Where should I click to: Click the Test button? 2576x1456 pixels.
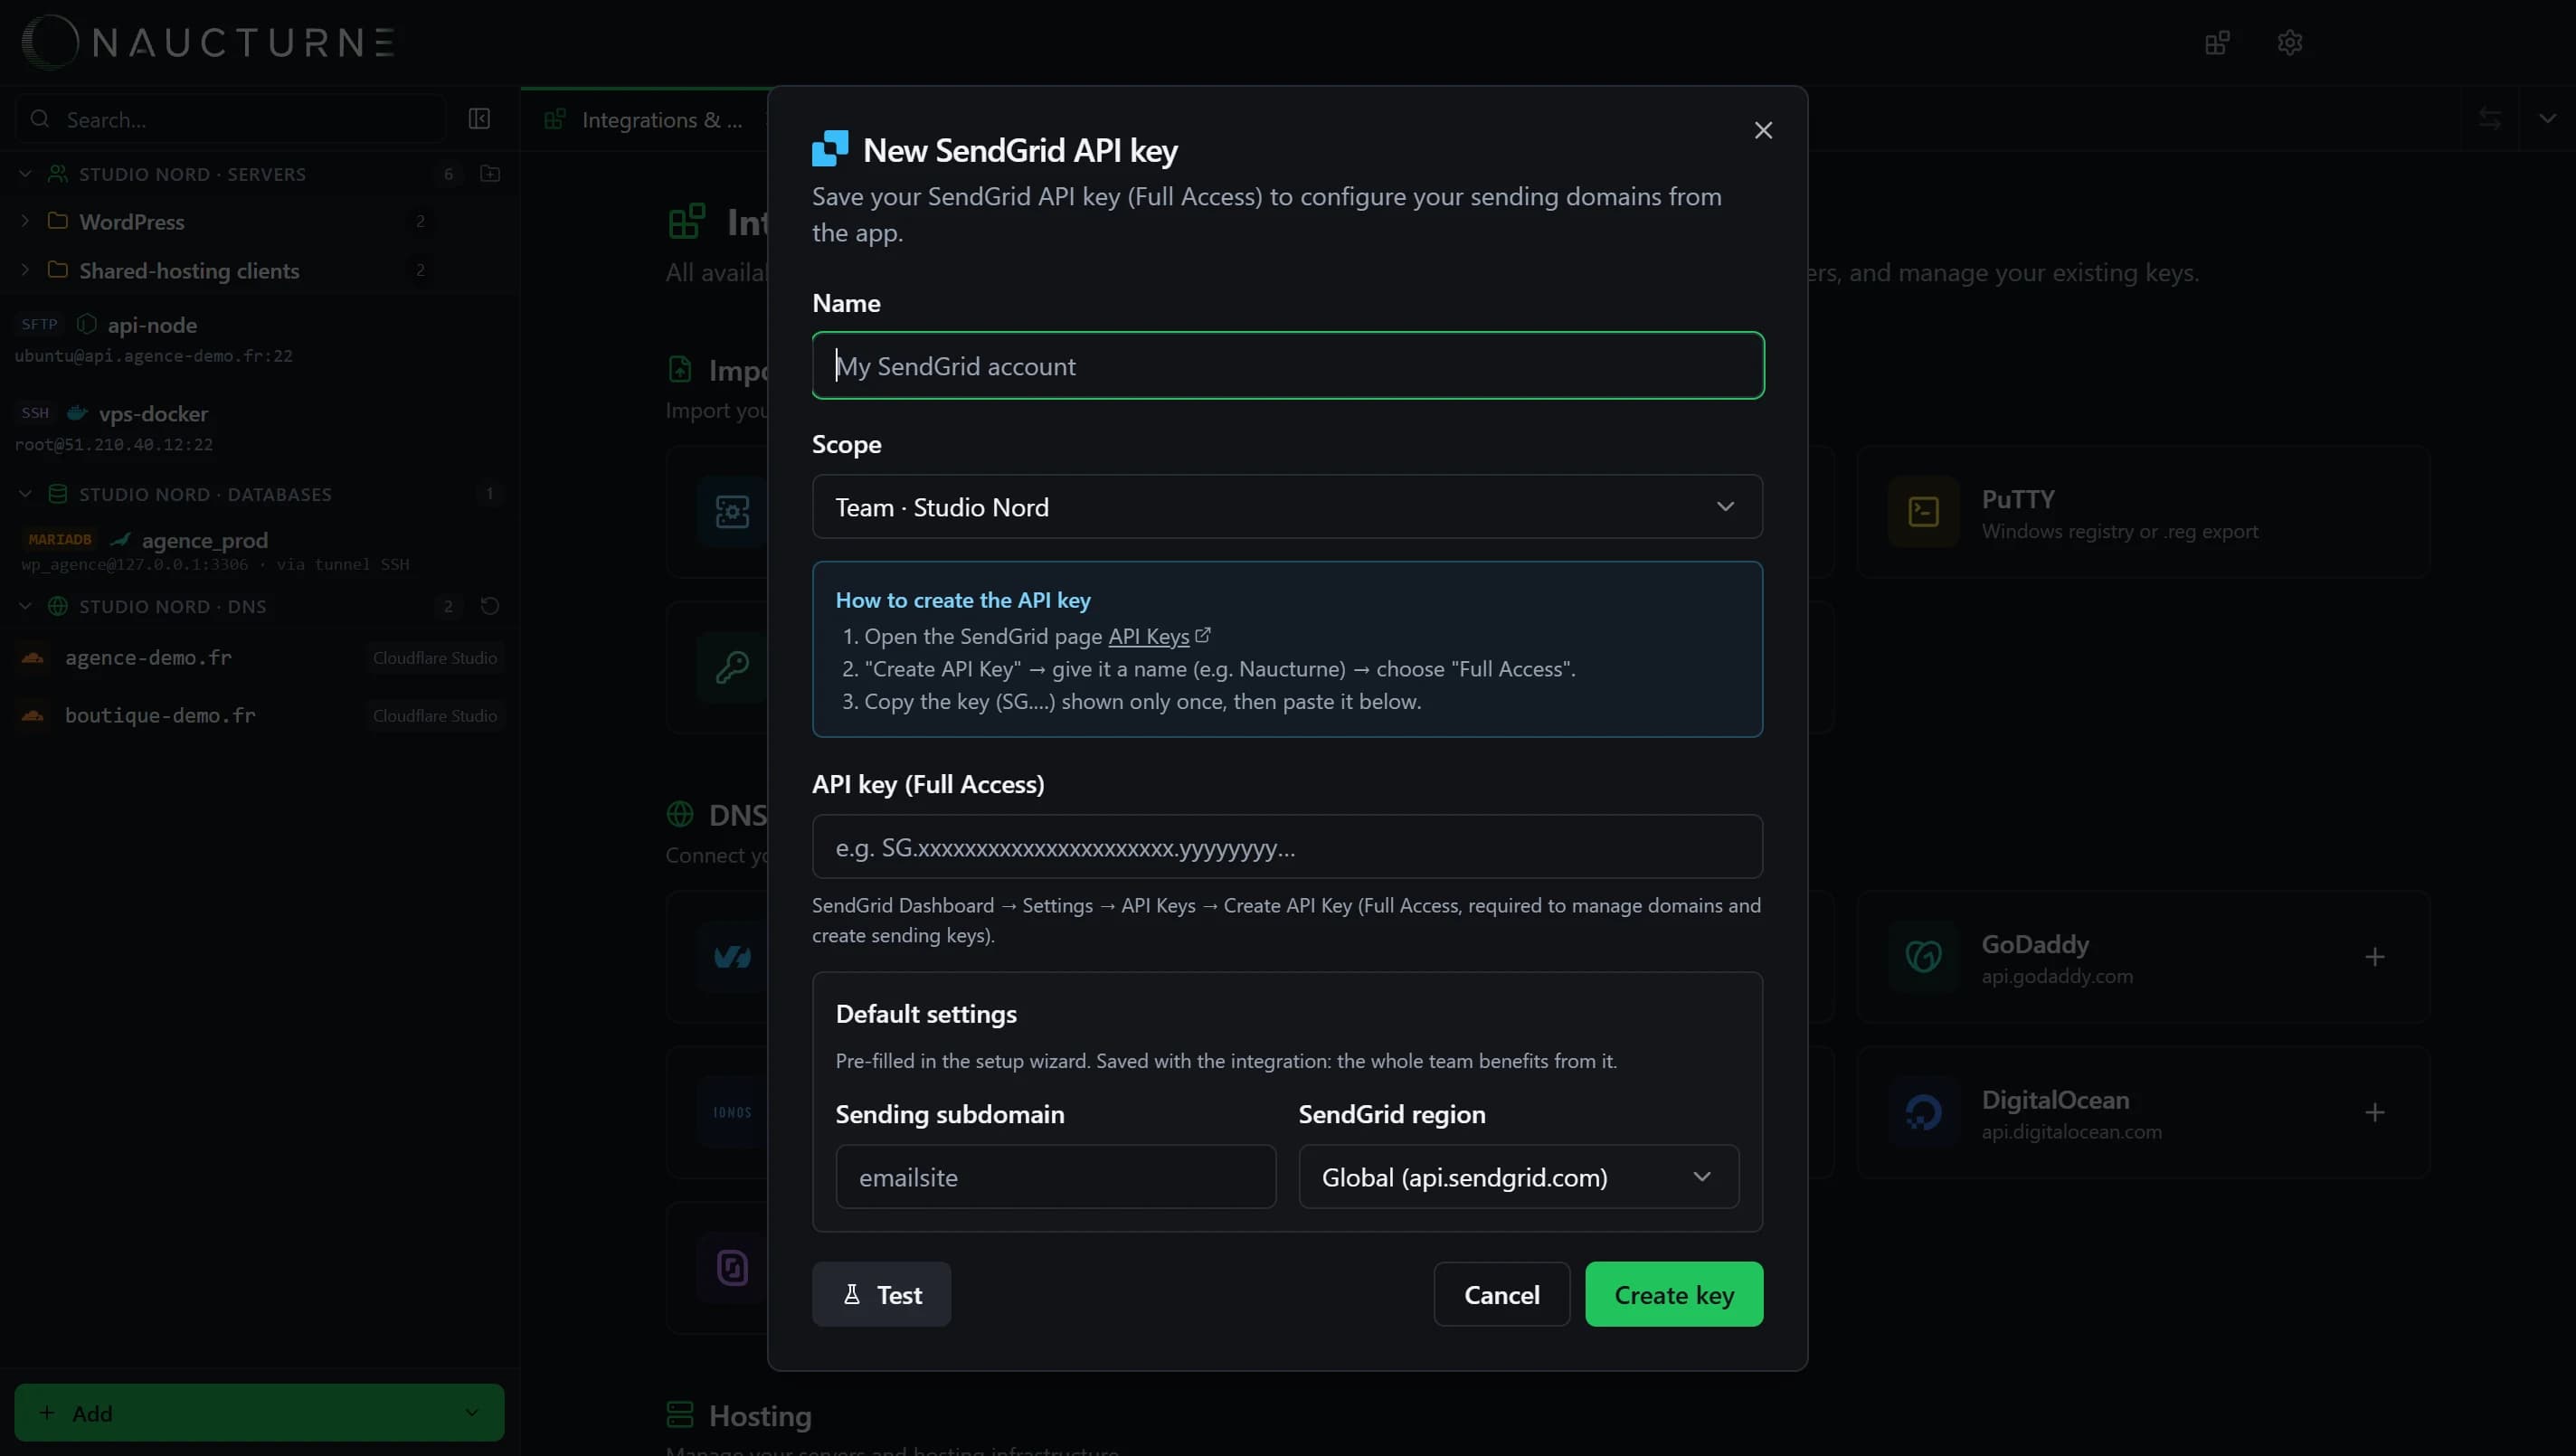[881, 1294]
